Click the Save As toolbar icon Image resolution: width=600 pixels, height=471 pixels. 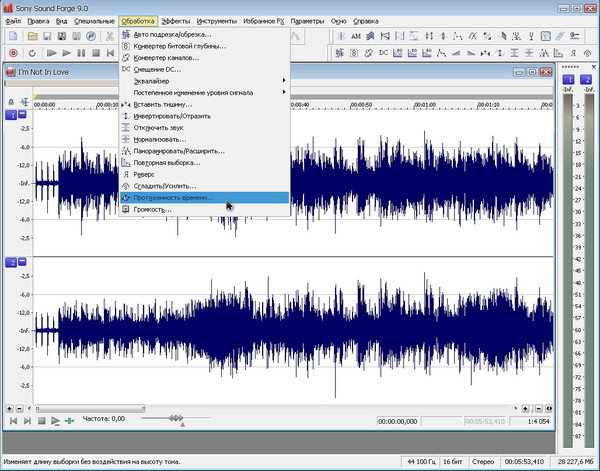click(x=62, y=36)
